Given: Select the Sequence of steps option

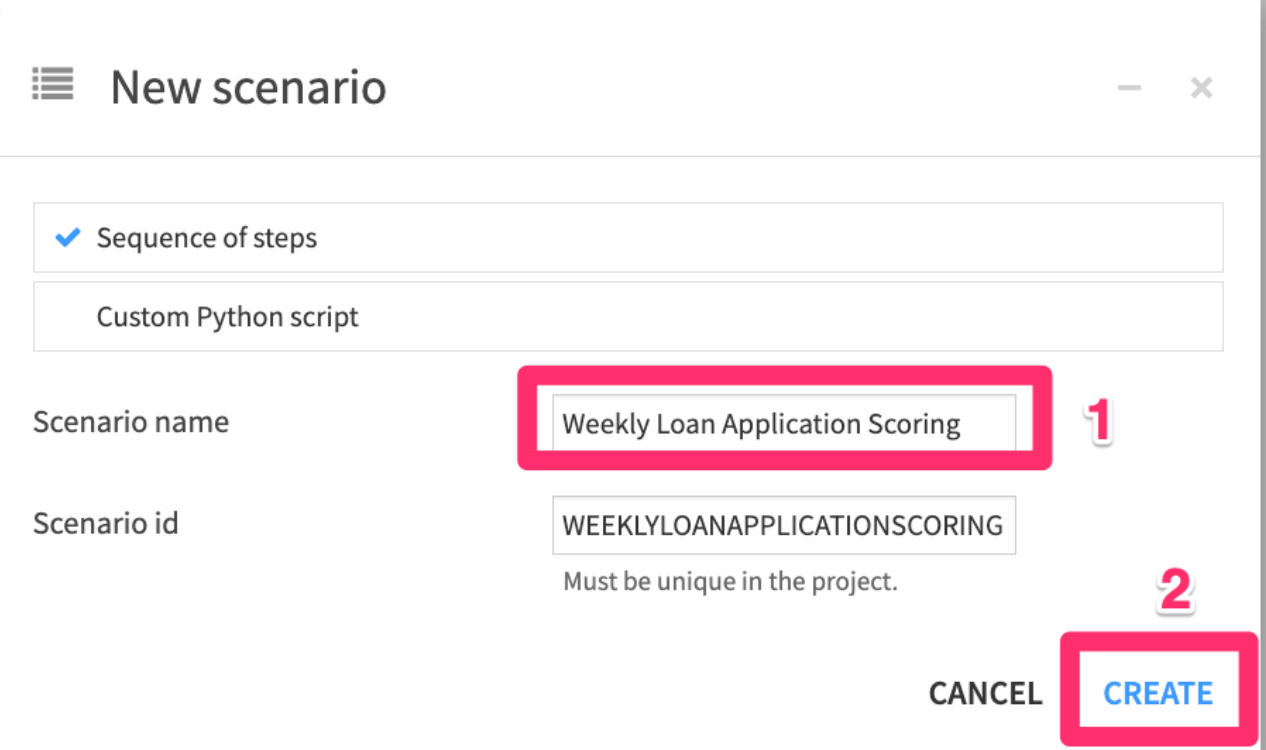Looking at the screenshot, I should click(x=206, y=238).
